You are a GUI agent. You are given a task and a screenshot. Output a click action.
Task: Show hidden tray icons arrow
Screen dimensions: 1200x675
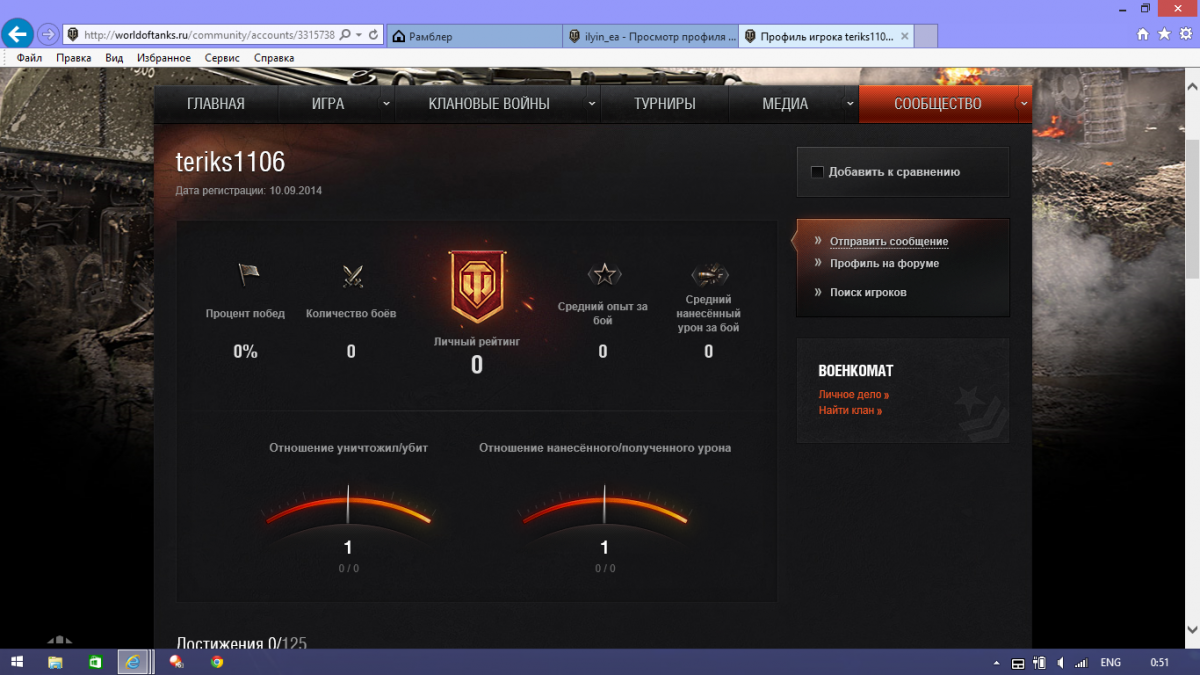[996, 662]
